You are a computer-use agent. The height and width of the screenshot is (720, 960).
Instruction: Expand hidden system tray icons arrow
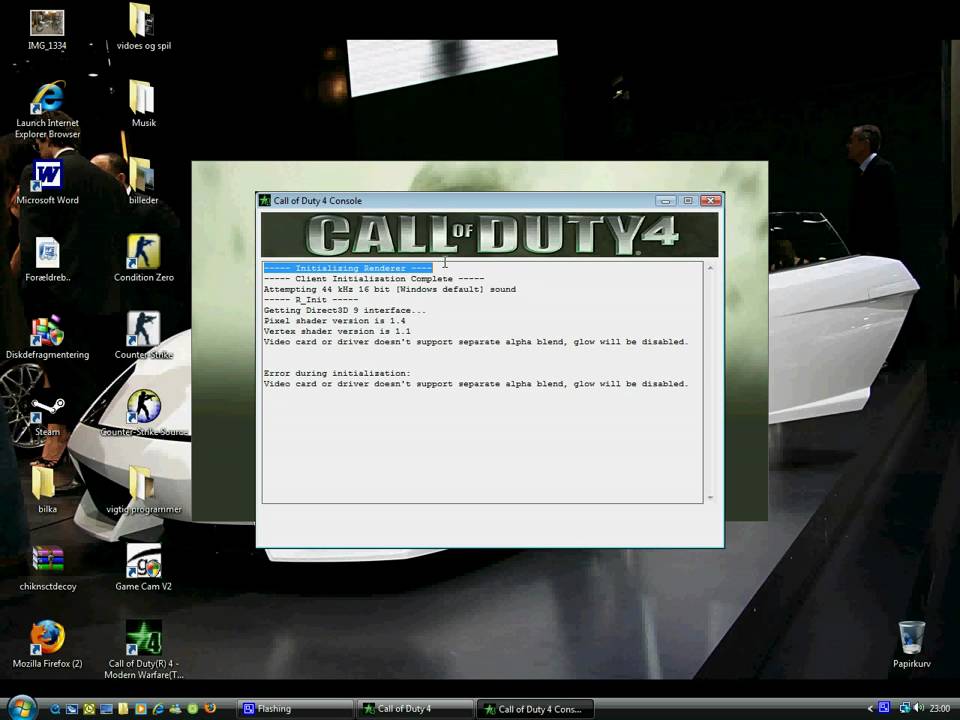pos(870,708)
